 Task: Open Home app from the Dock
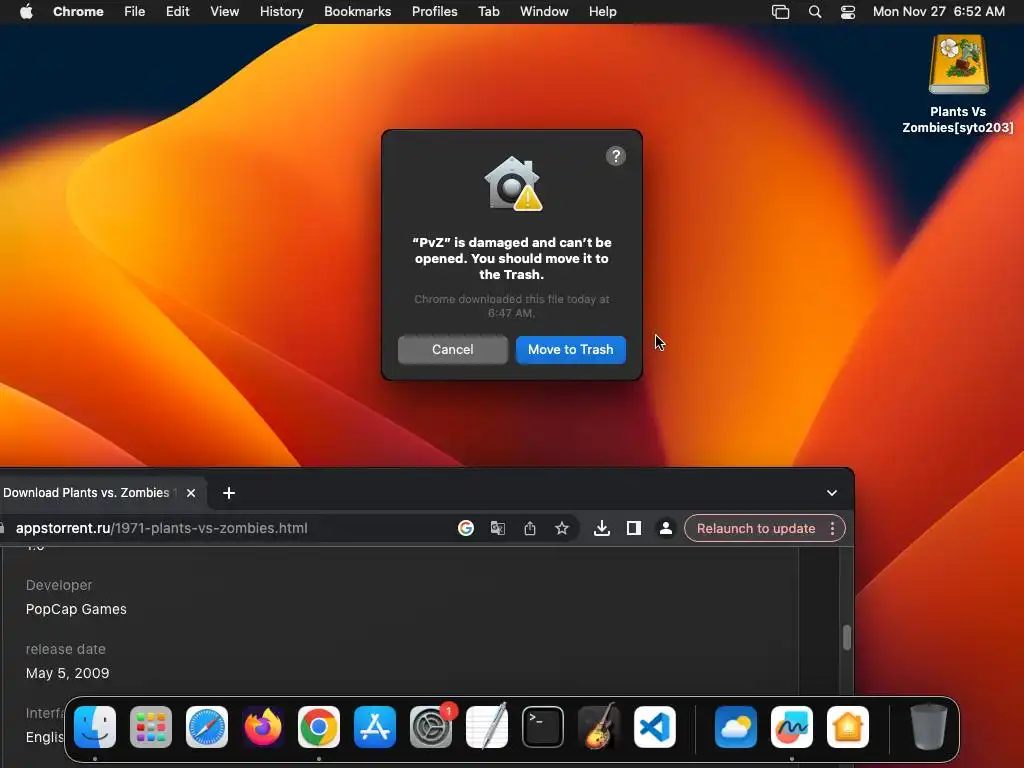[848, 727]
